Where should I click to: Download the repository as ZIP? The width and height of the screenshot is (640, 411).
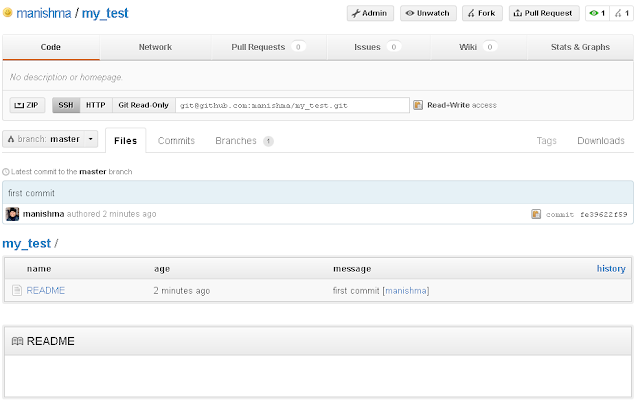click(x=28, y=105)
